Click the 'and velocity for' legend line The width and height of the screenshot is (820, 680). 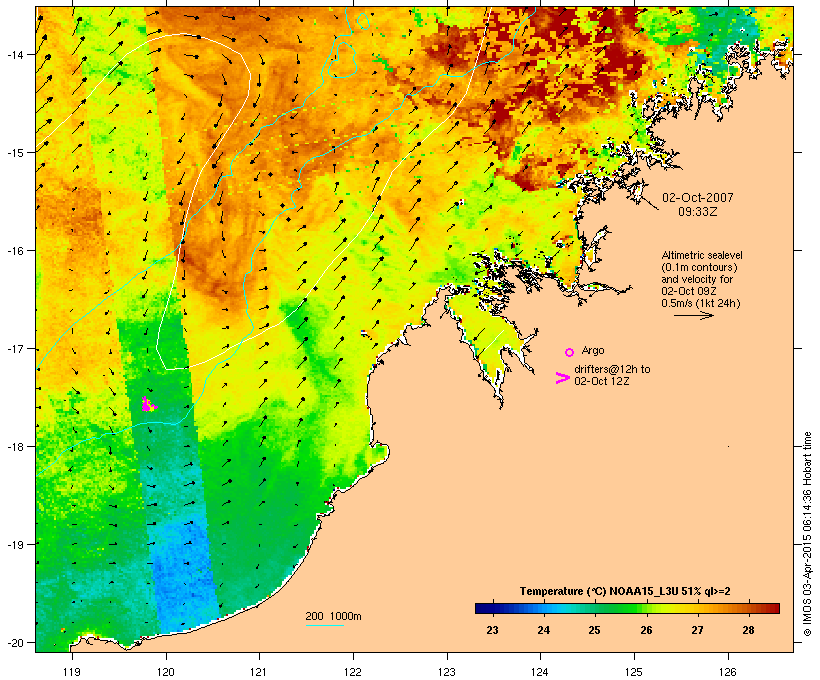coord(697,279)
